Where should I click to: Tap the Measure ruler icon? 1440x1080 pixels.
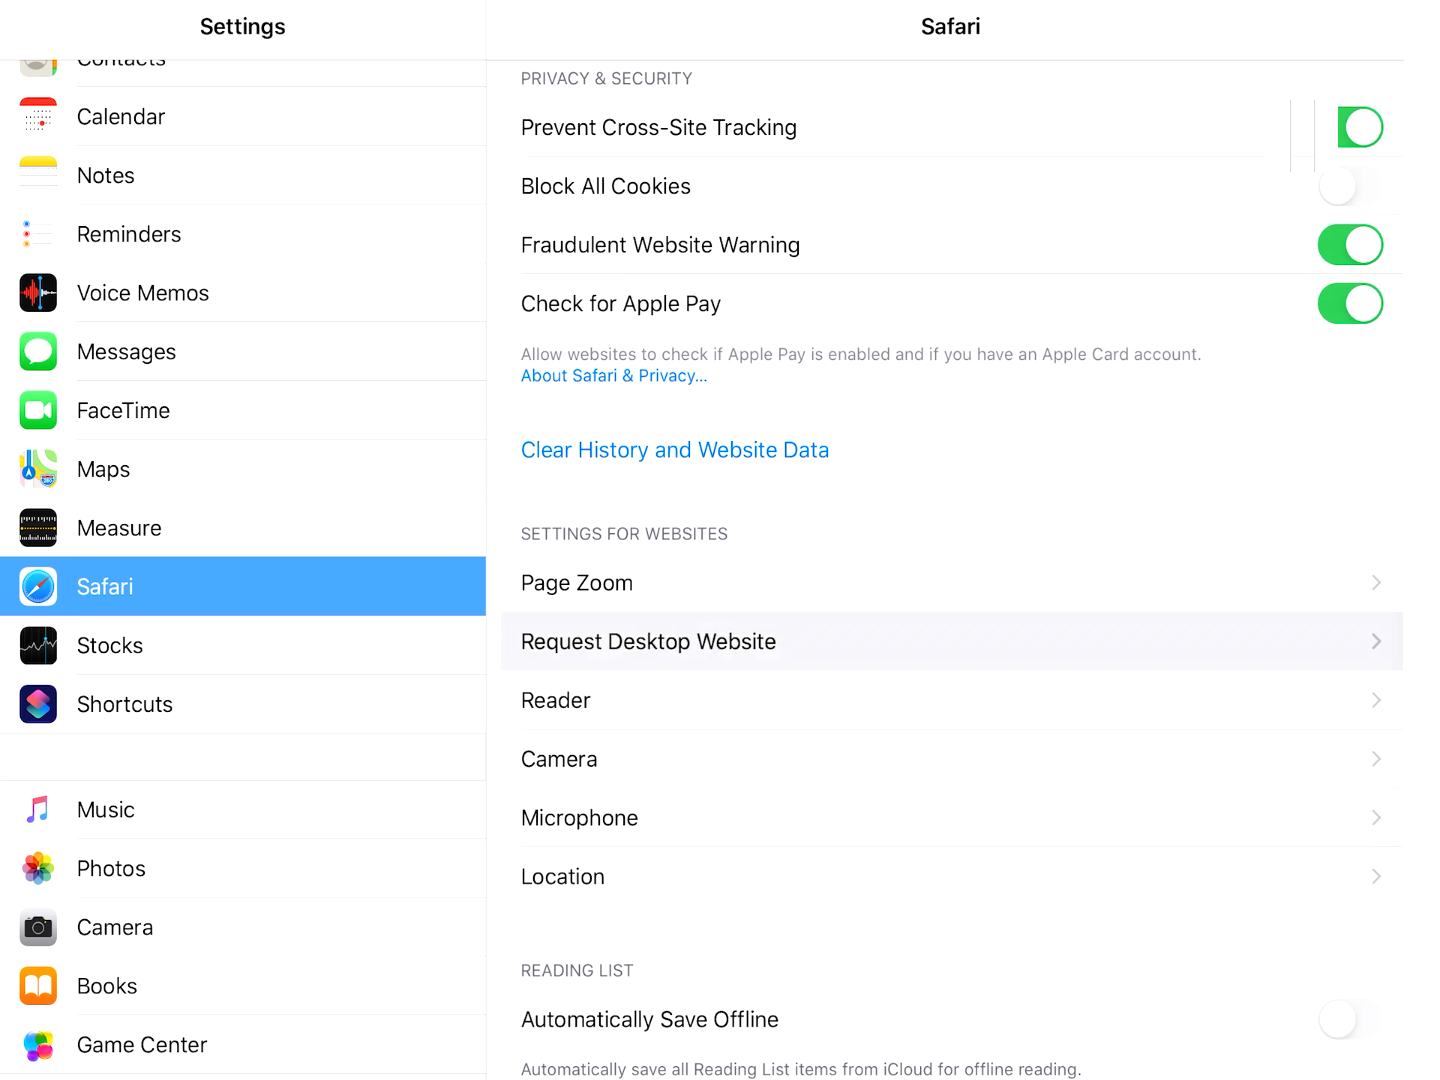38,528
